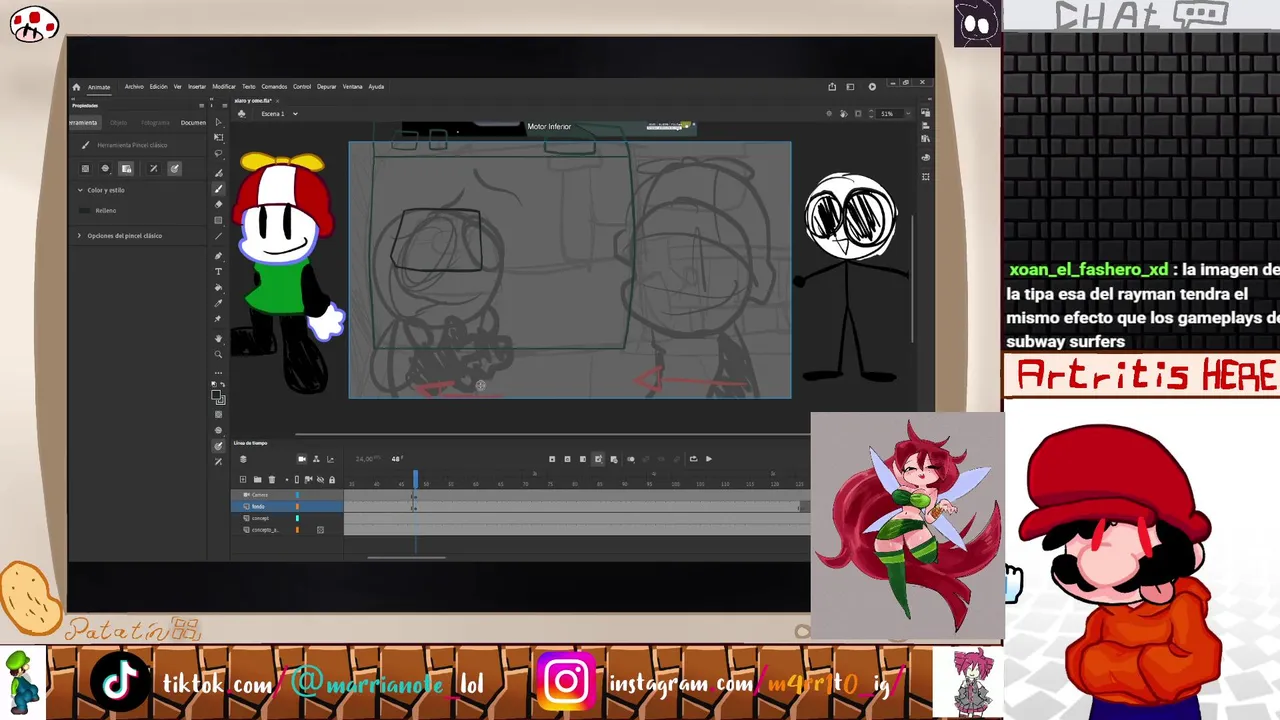Select the Lasso tool
Screen dimensions: 1280x720
click(x=218, y=153)
